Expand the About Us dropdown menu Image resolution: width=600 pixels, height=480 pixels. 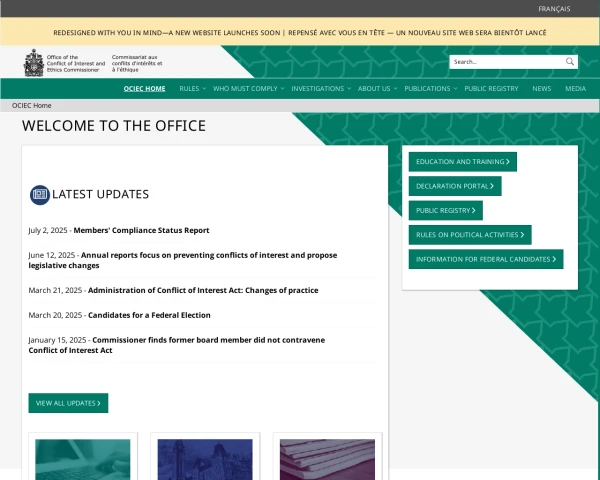click(x=377, y=88)
